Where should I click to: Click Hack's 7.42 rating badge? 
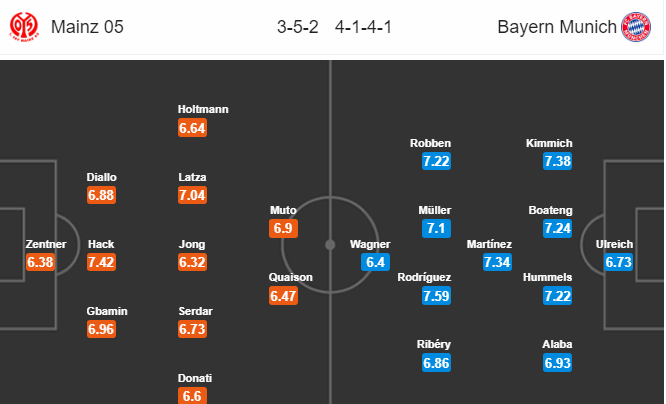coord(101,262)
